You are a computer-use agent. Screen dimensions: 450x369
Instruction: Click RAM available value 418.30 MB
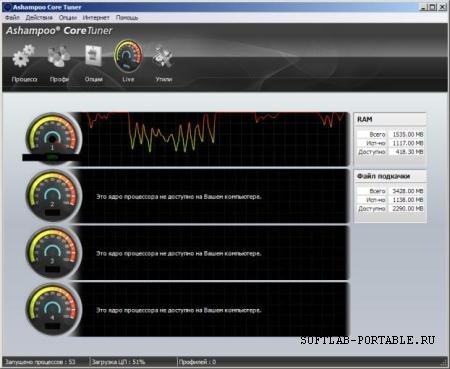(x=407, y=152)
